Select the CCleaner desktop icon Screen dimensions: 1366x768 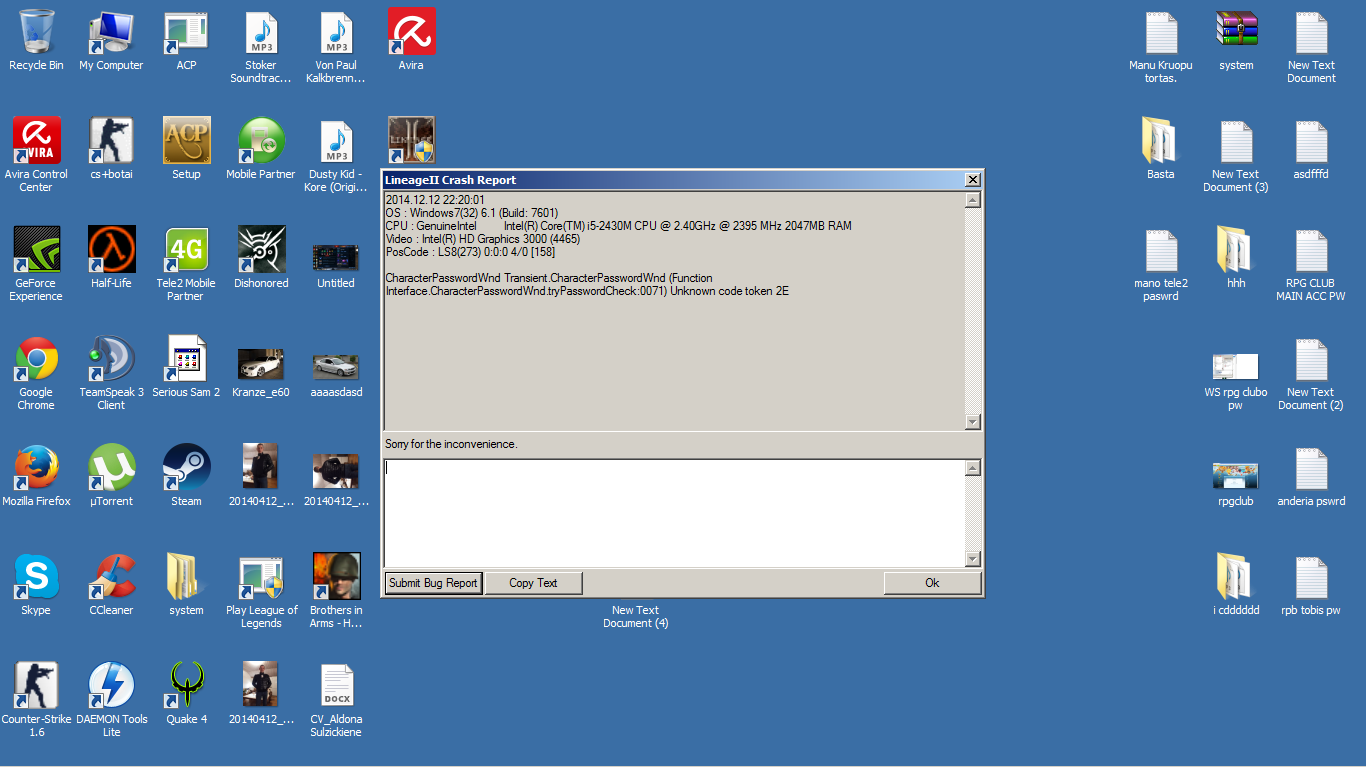coord(111,586)
